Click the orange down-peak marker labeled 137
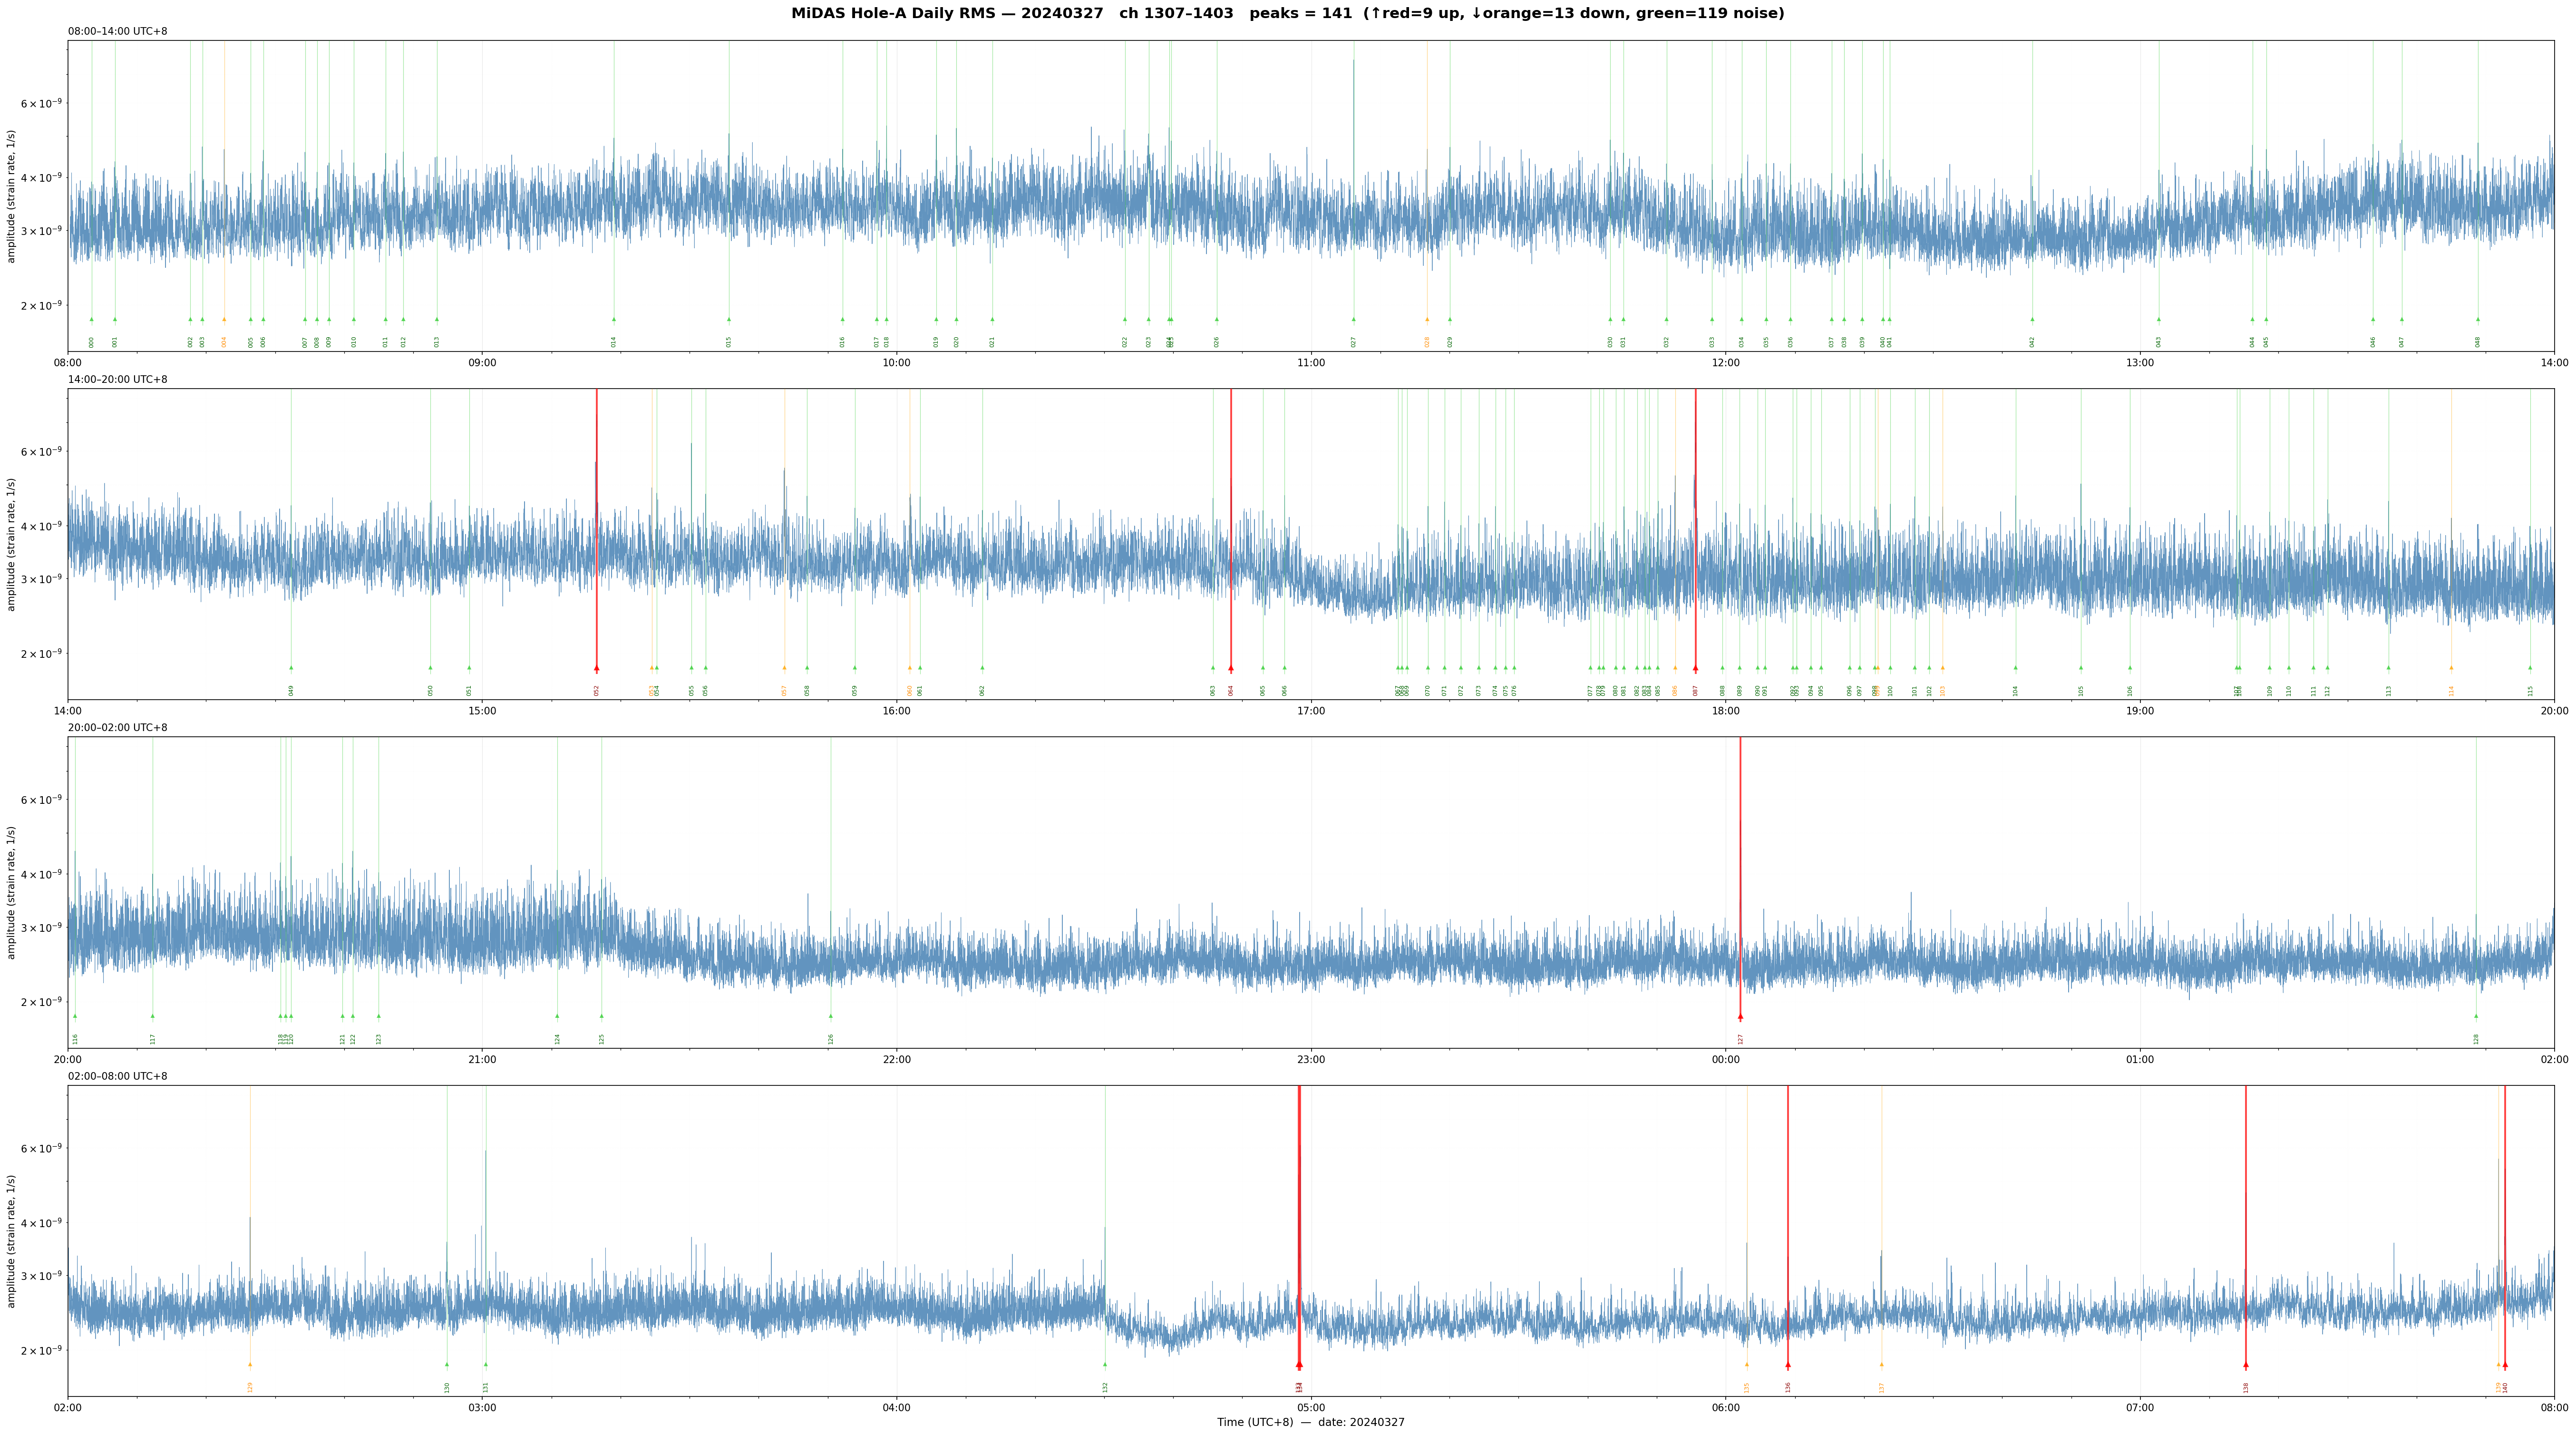Viewport: 2576px width, 1435px height. click(1881, 1364)
